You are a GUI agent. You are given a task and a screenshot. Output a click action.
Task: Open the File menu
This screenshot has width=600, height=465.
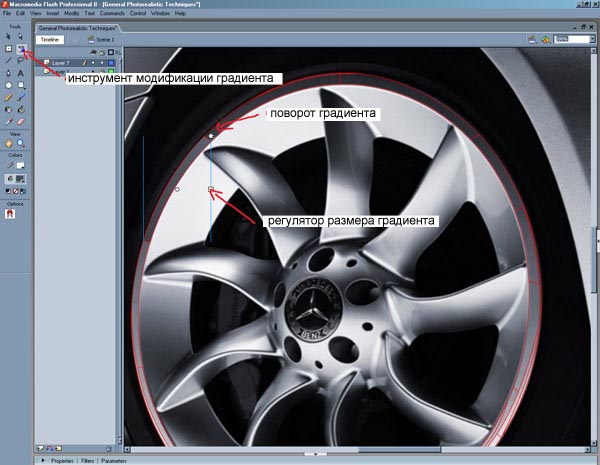click(7, 13)
